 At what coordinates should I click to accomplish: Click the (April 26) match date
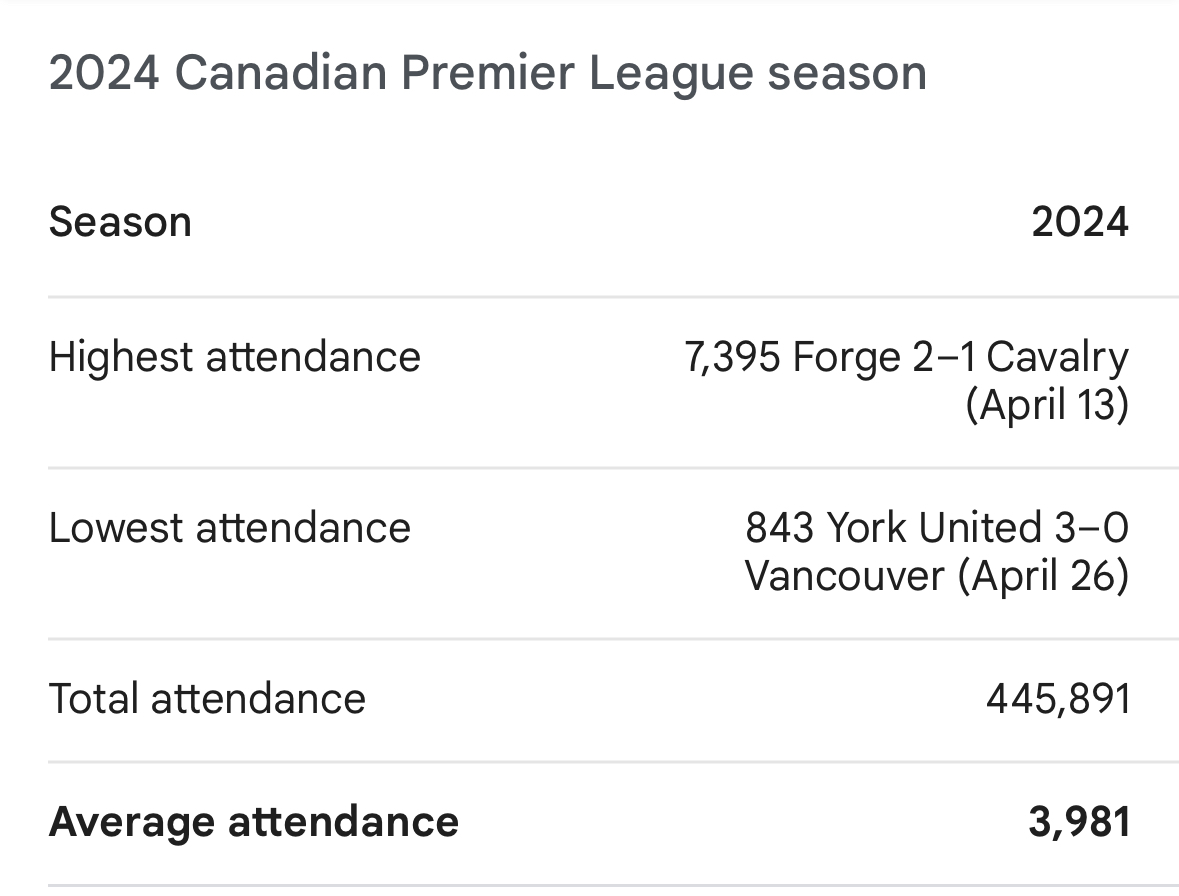(x=1043, y=577)
